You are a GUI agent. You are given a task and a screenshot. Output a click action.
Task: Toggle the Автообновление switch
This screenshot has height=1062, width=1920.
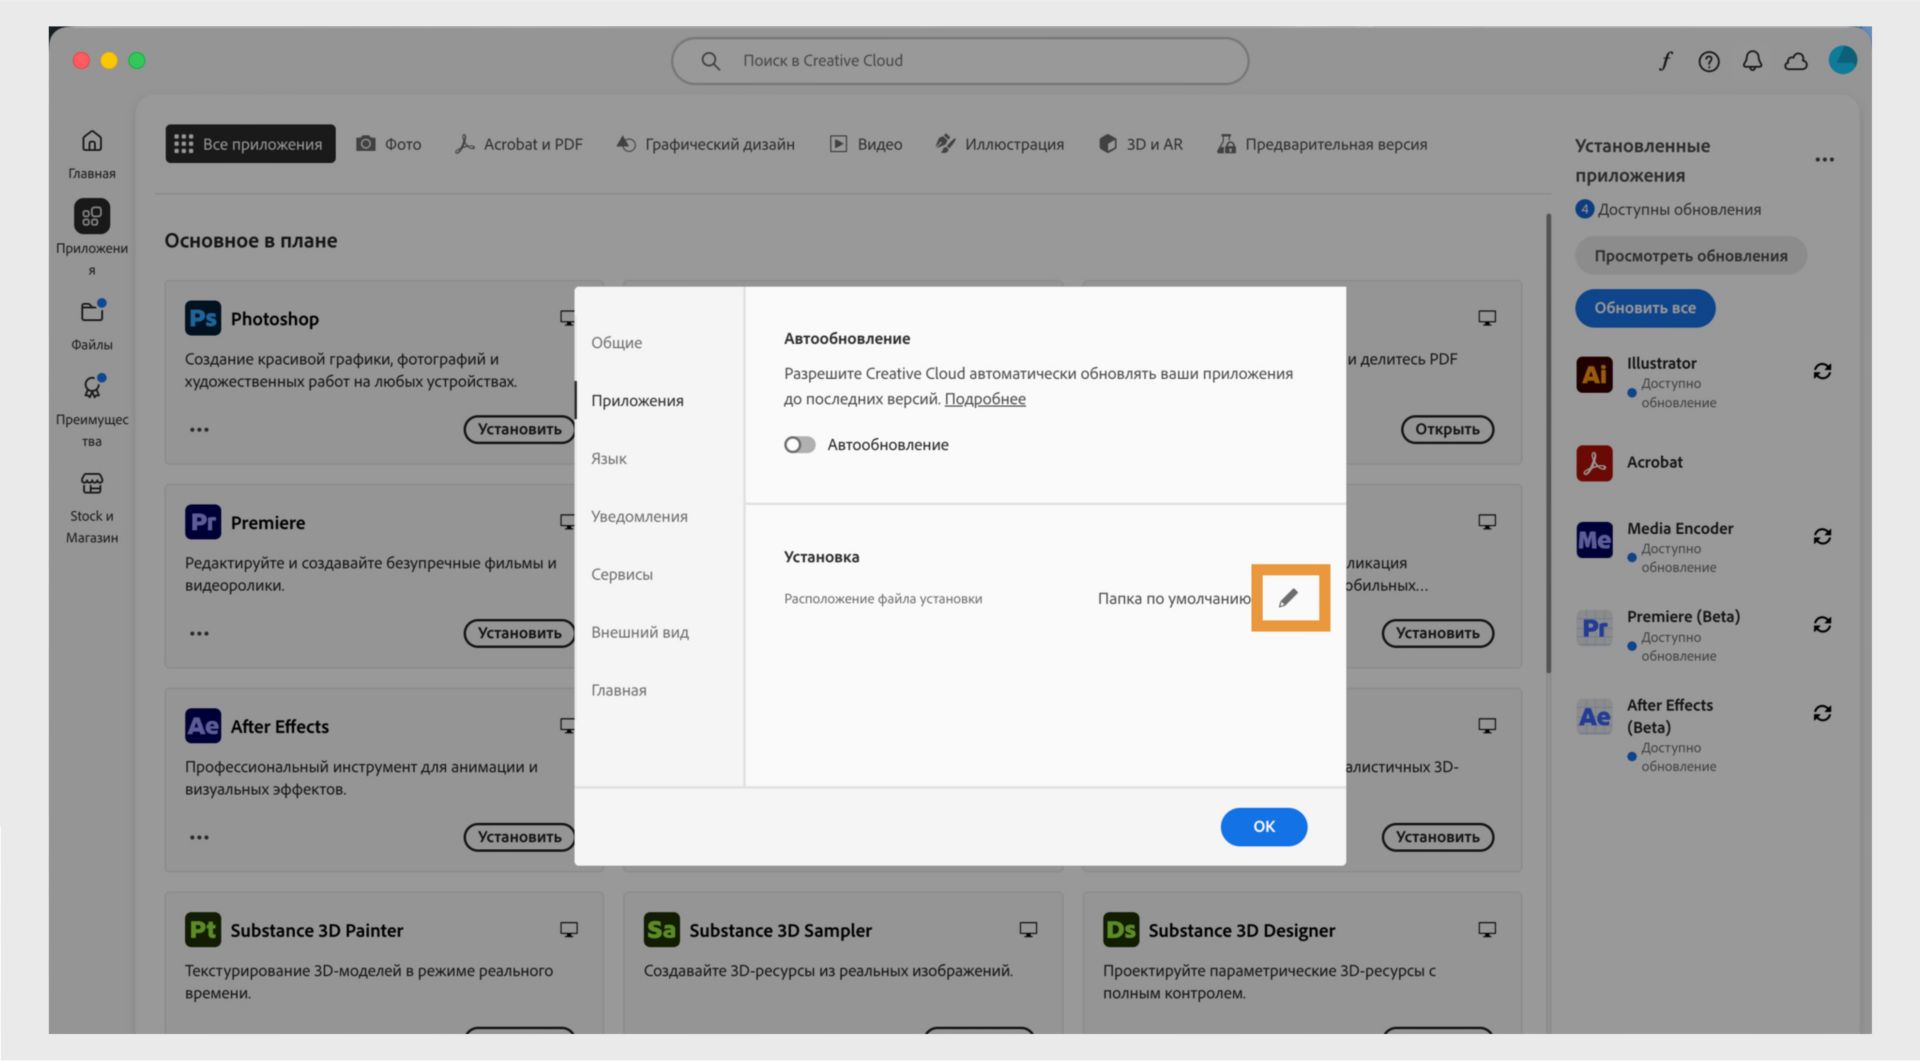(x=799, y=445)
